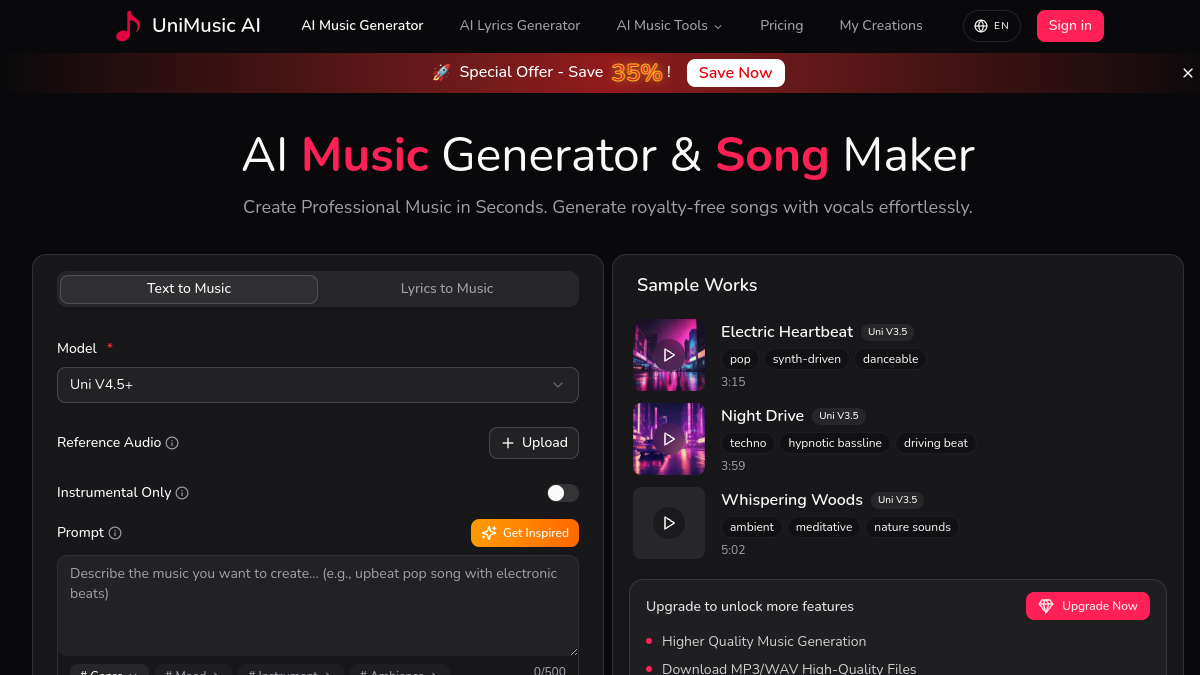1200x675 pixels.
Task: Click the Sign in button
Action: pyautogui.click(x=1070, y=26)
